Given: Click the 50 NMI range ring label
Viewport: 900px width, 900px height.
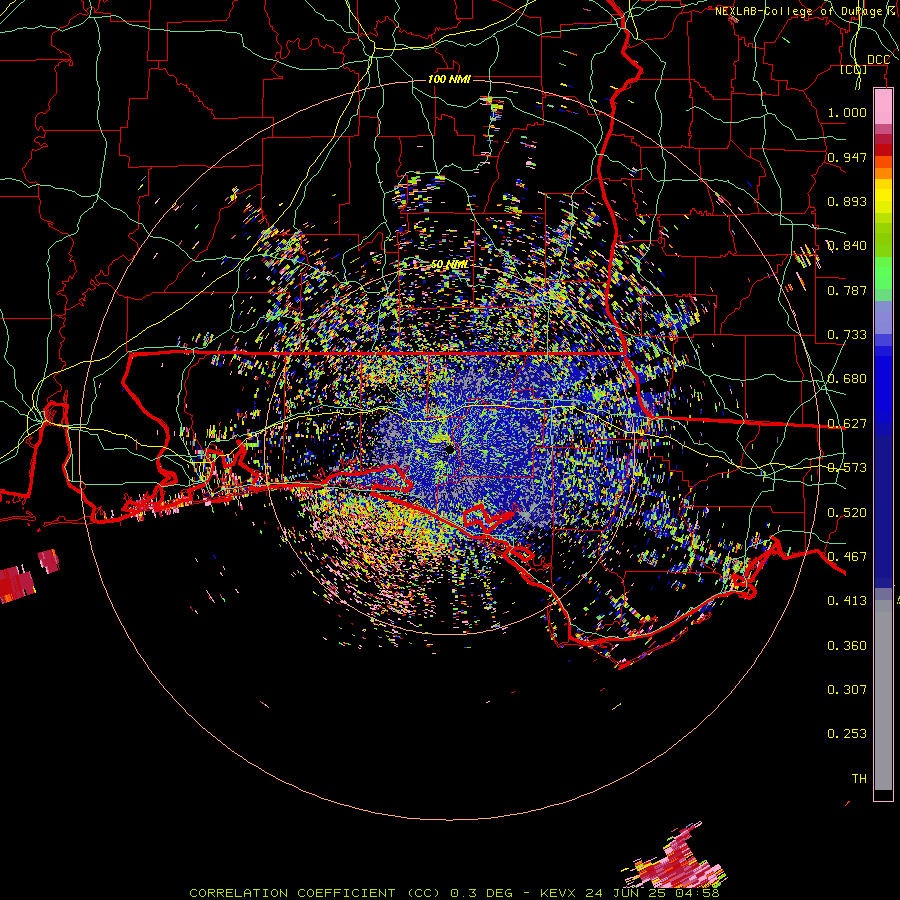Looking at the screenshot, I should point(449,264).
